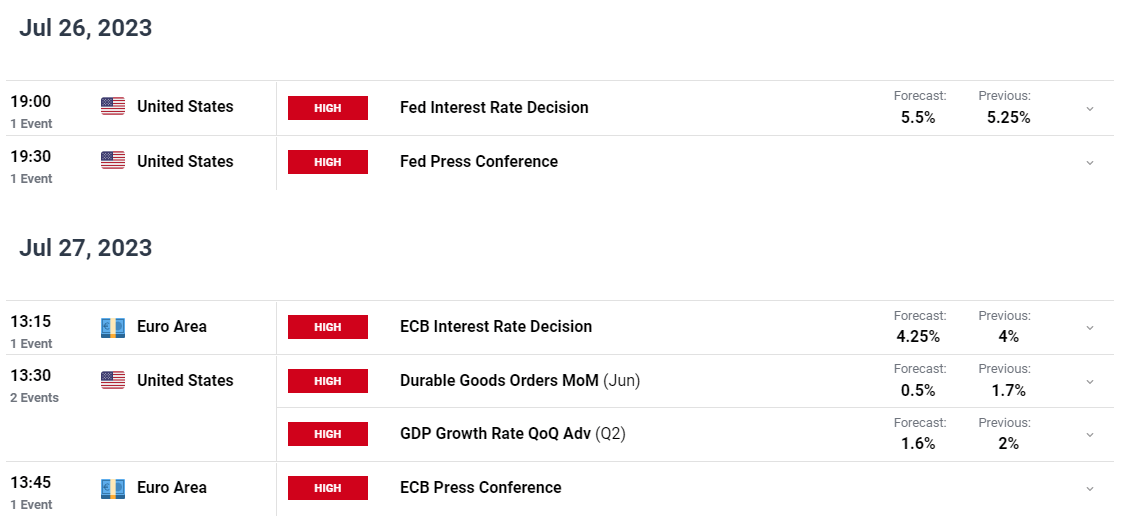Open the Fed Interest Rate Decision event
The image size is (1122, 522).
coord(494,107)
